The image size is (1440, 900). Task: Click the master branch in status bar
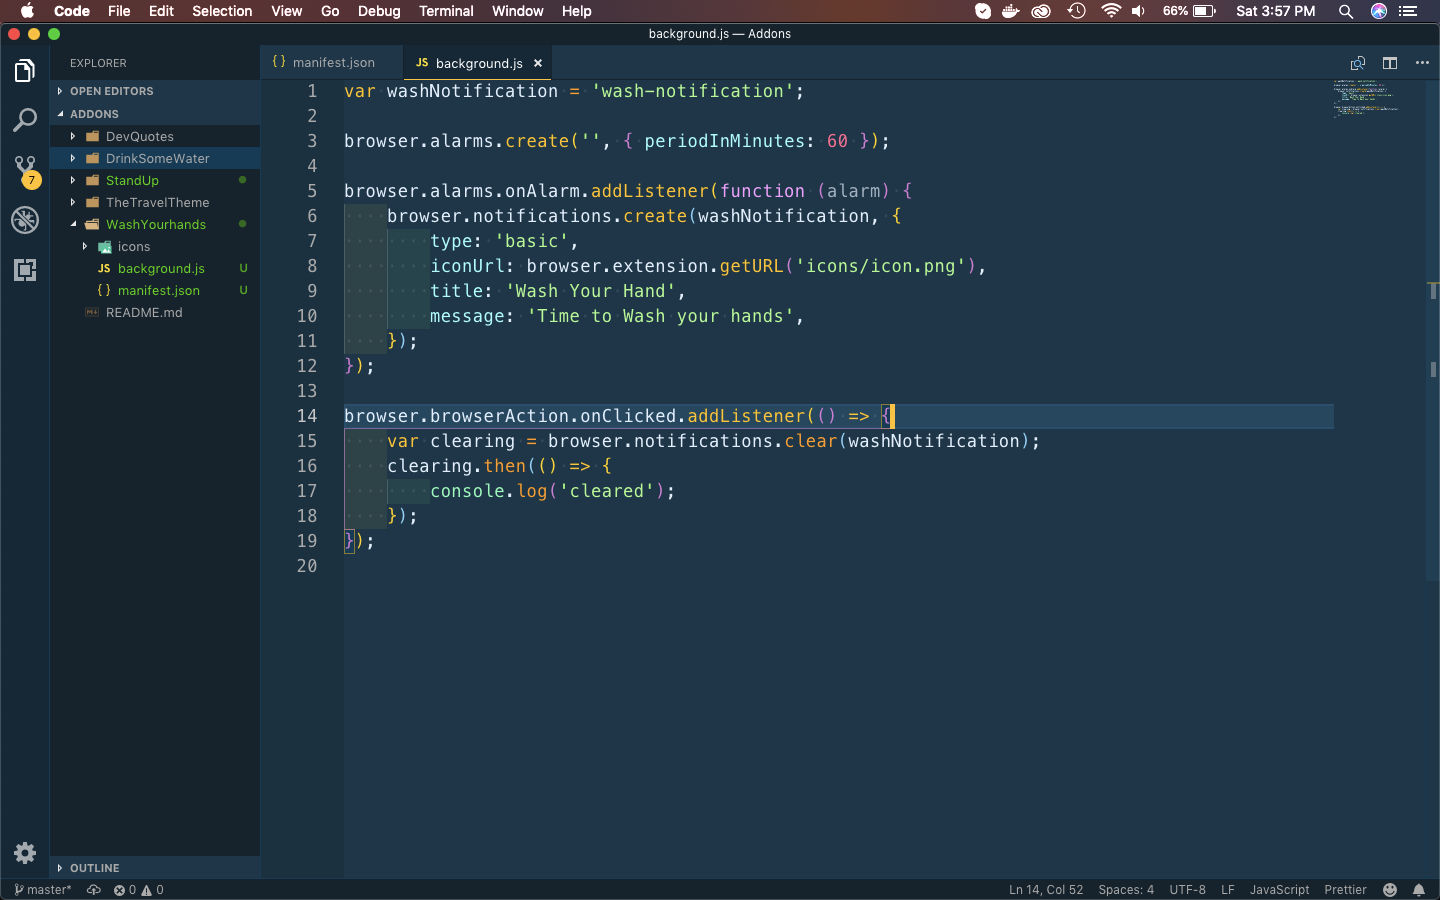(x=43, y=890)
